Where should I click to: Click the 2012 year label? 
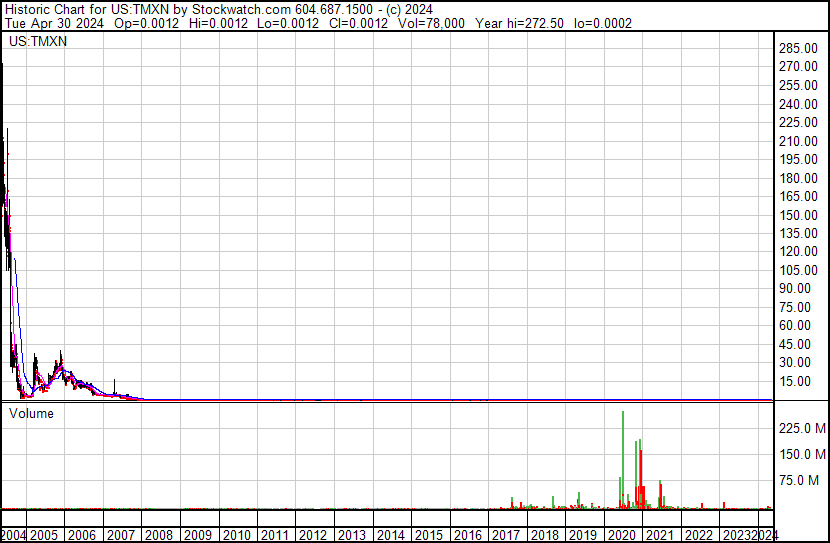pos(313,535)
